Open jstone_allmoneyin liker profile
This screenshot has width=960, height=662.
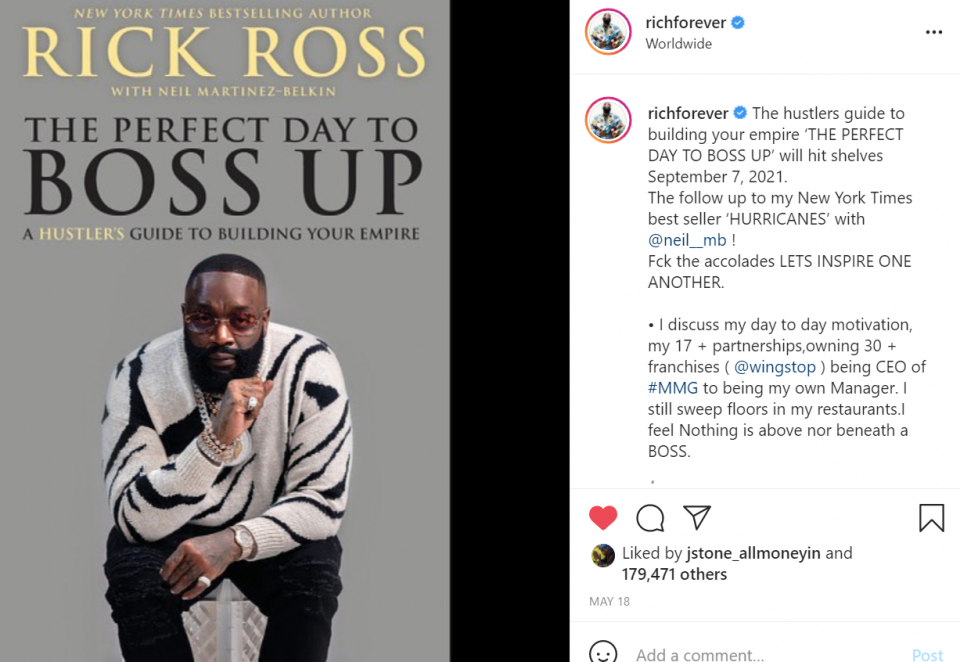[753, 553]
